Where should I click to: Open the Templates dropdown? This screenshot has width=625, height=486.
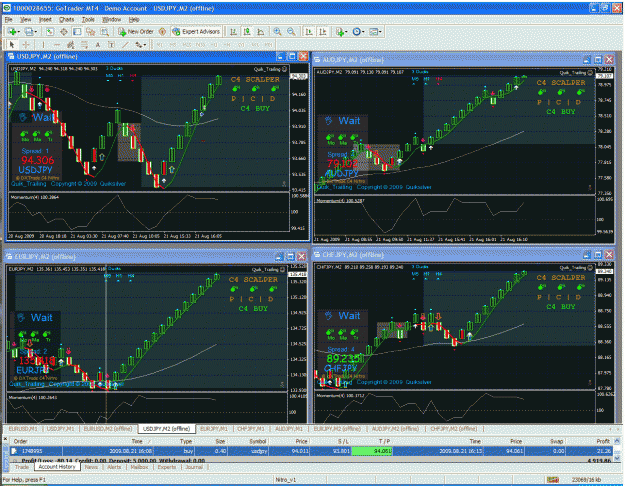coord(375,31)
